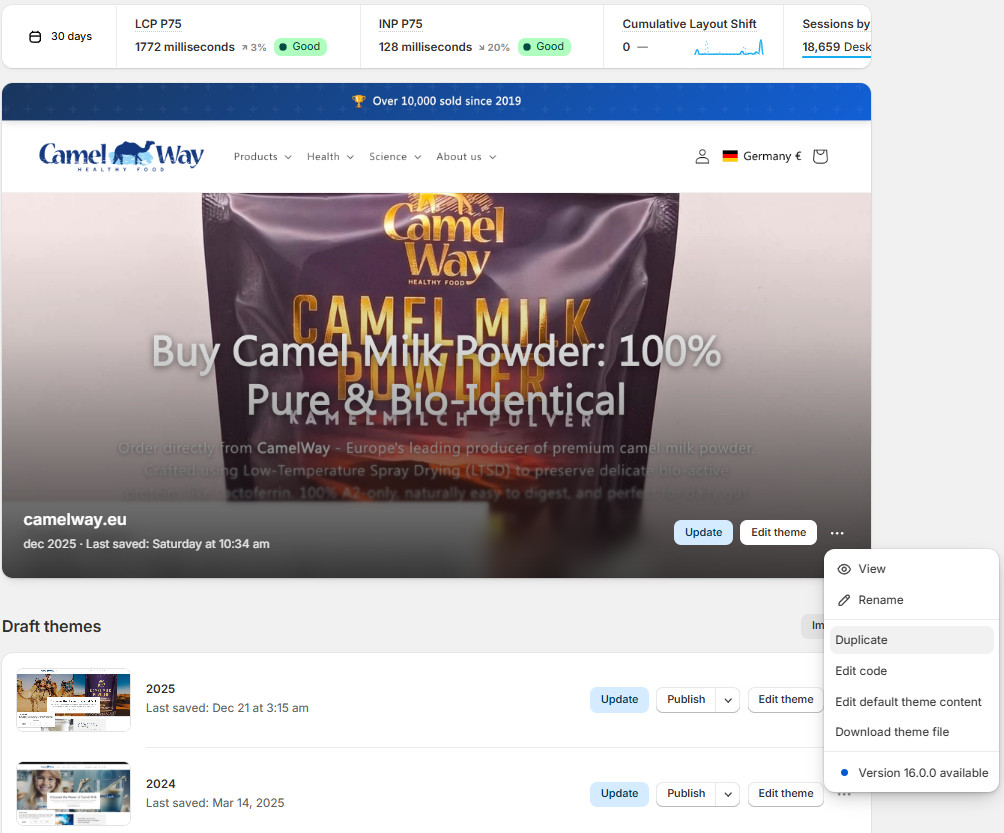The width and height of the screenshot is (1004, 833).
Task: Click Edit theme for the live theme
Action: (778, 533)
